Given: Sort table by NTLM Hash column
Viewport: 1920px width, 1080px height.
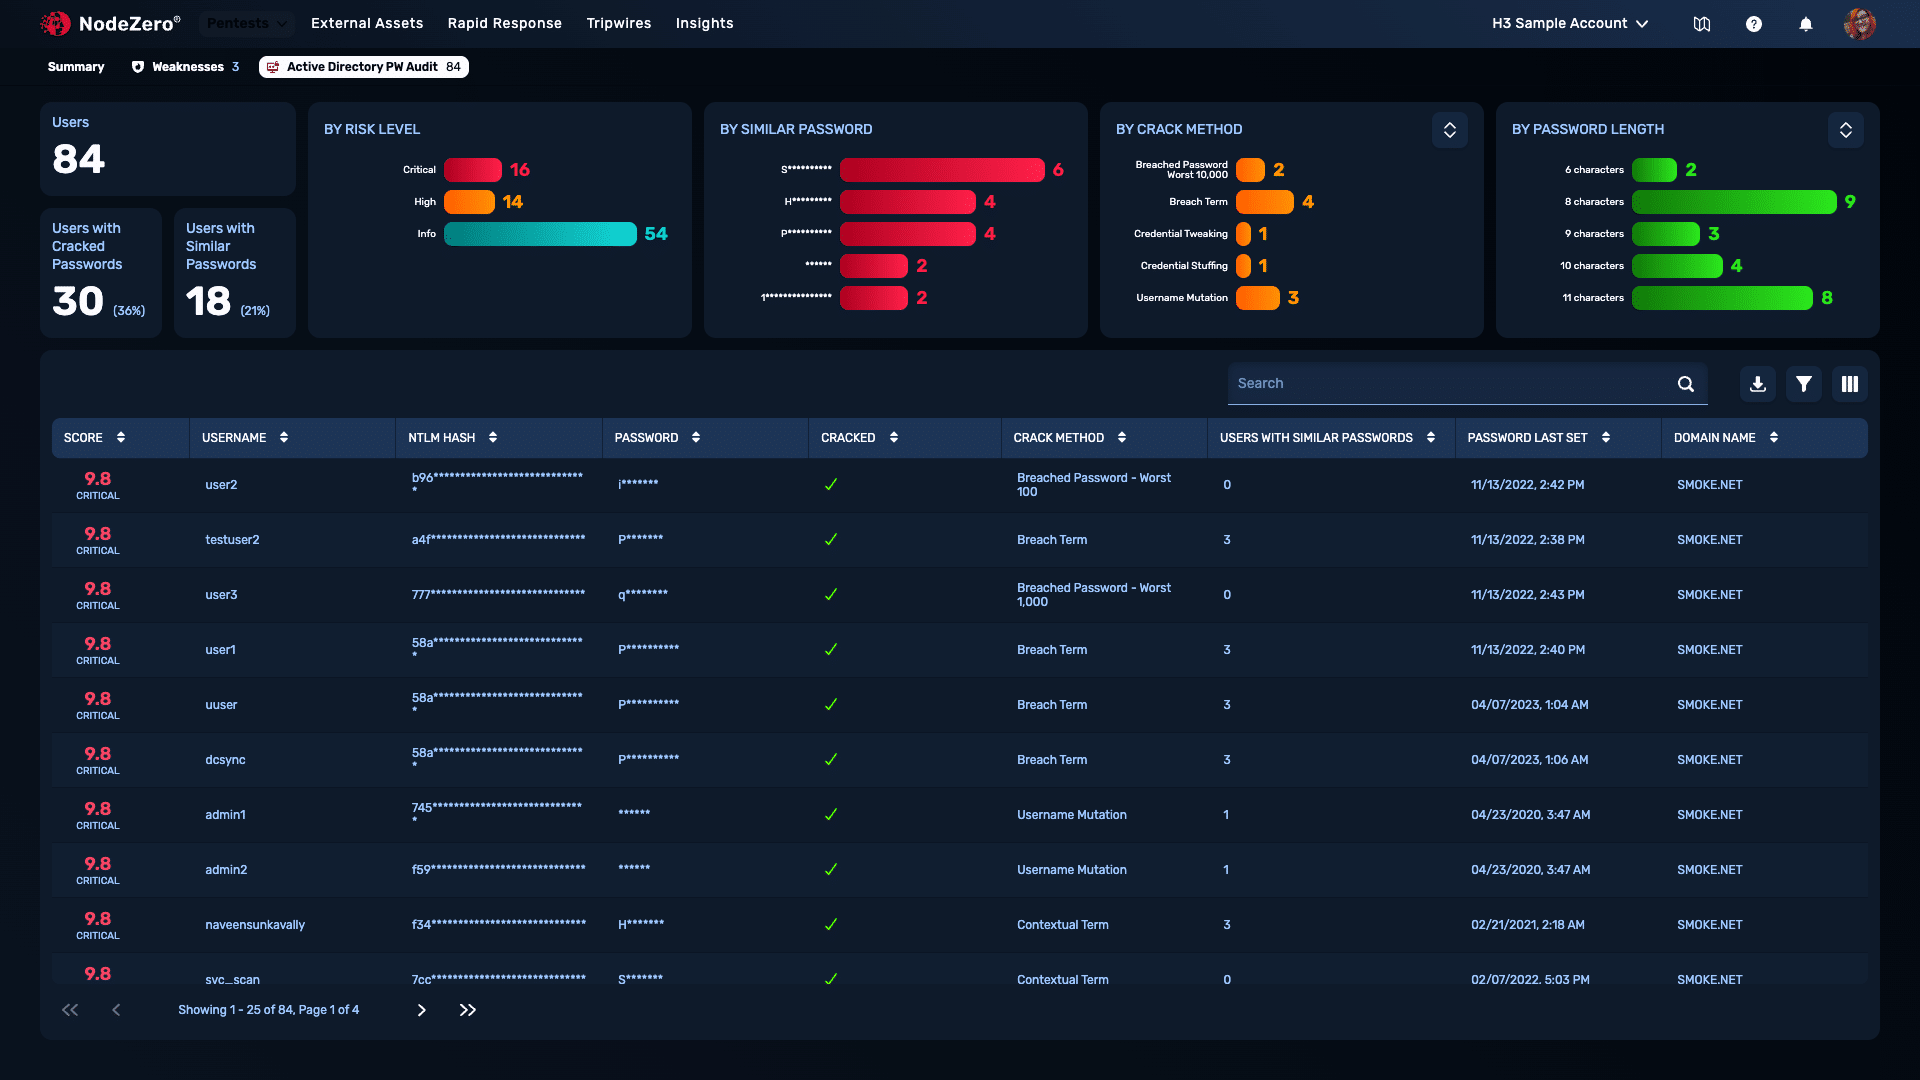Looking at the screenshot, I should (x=493, y=437).
